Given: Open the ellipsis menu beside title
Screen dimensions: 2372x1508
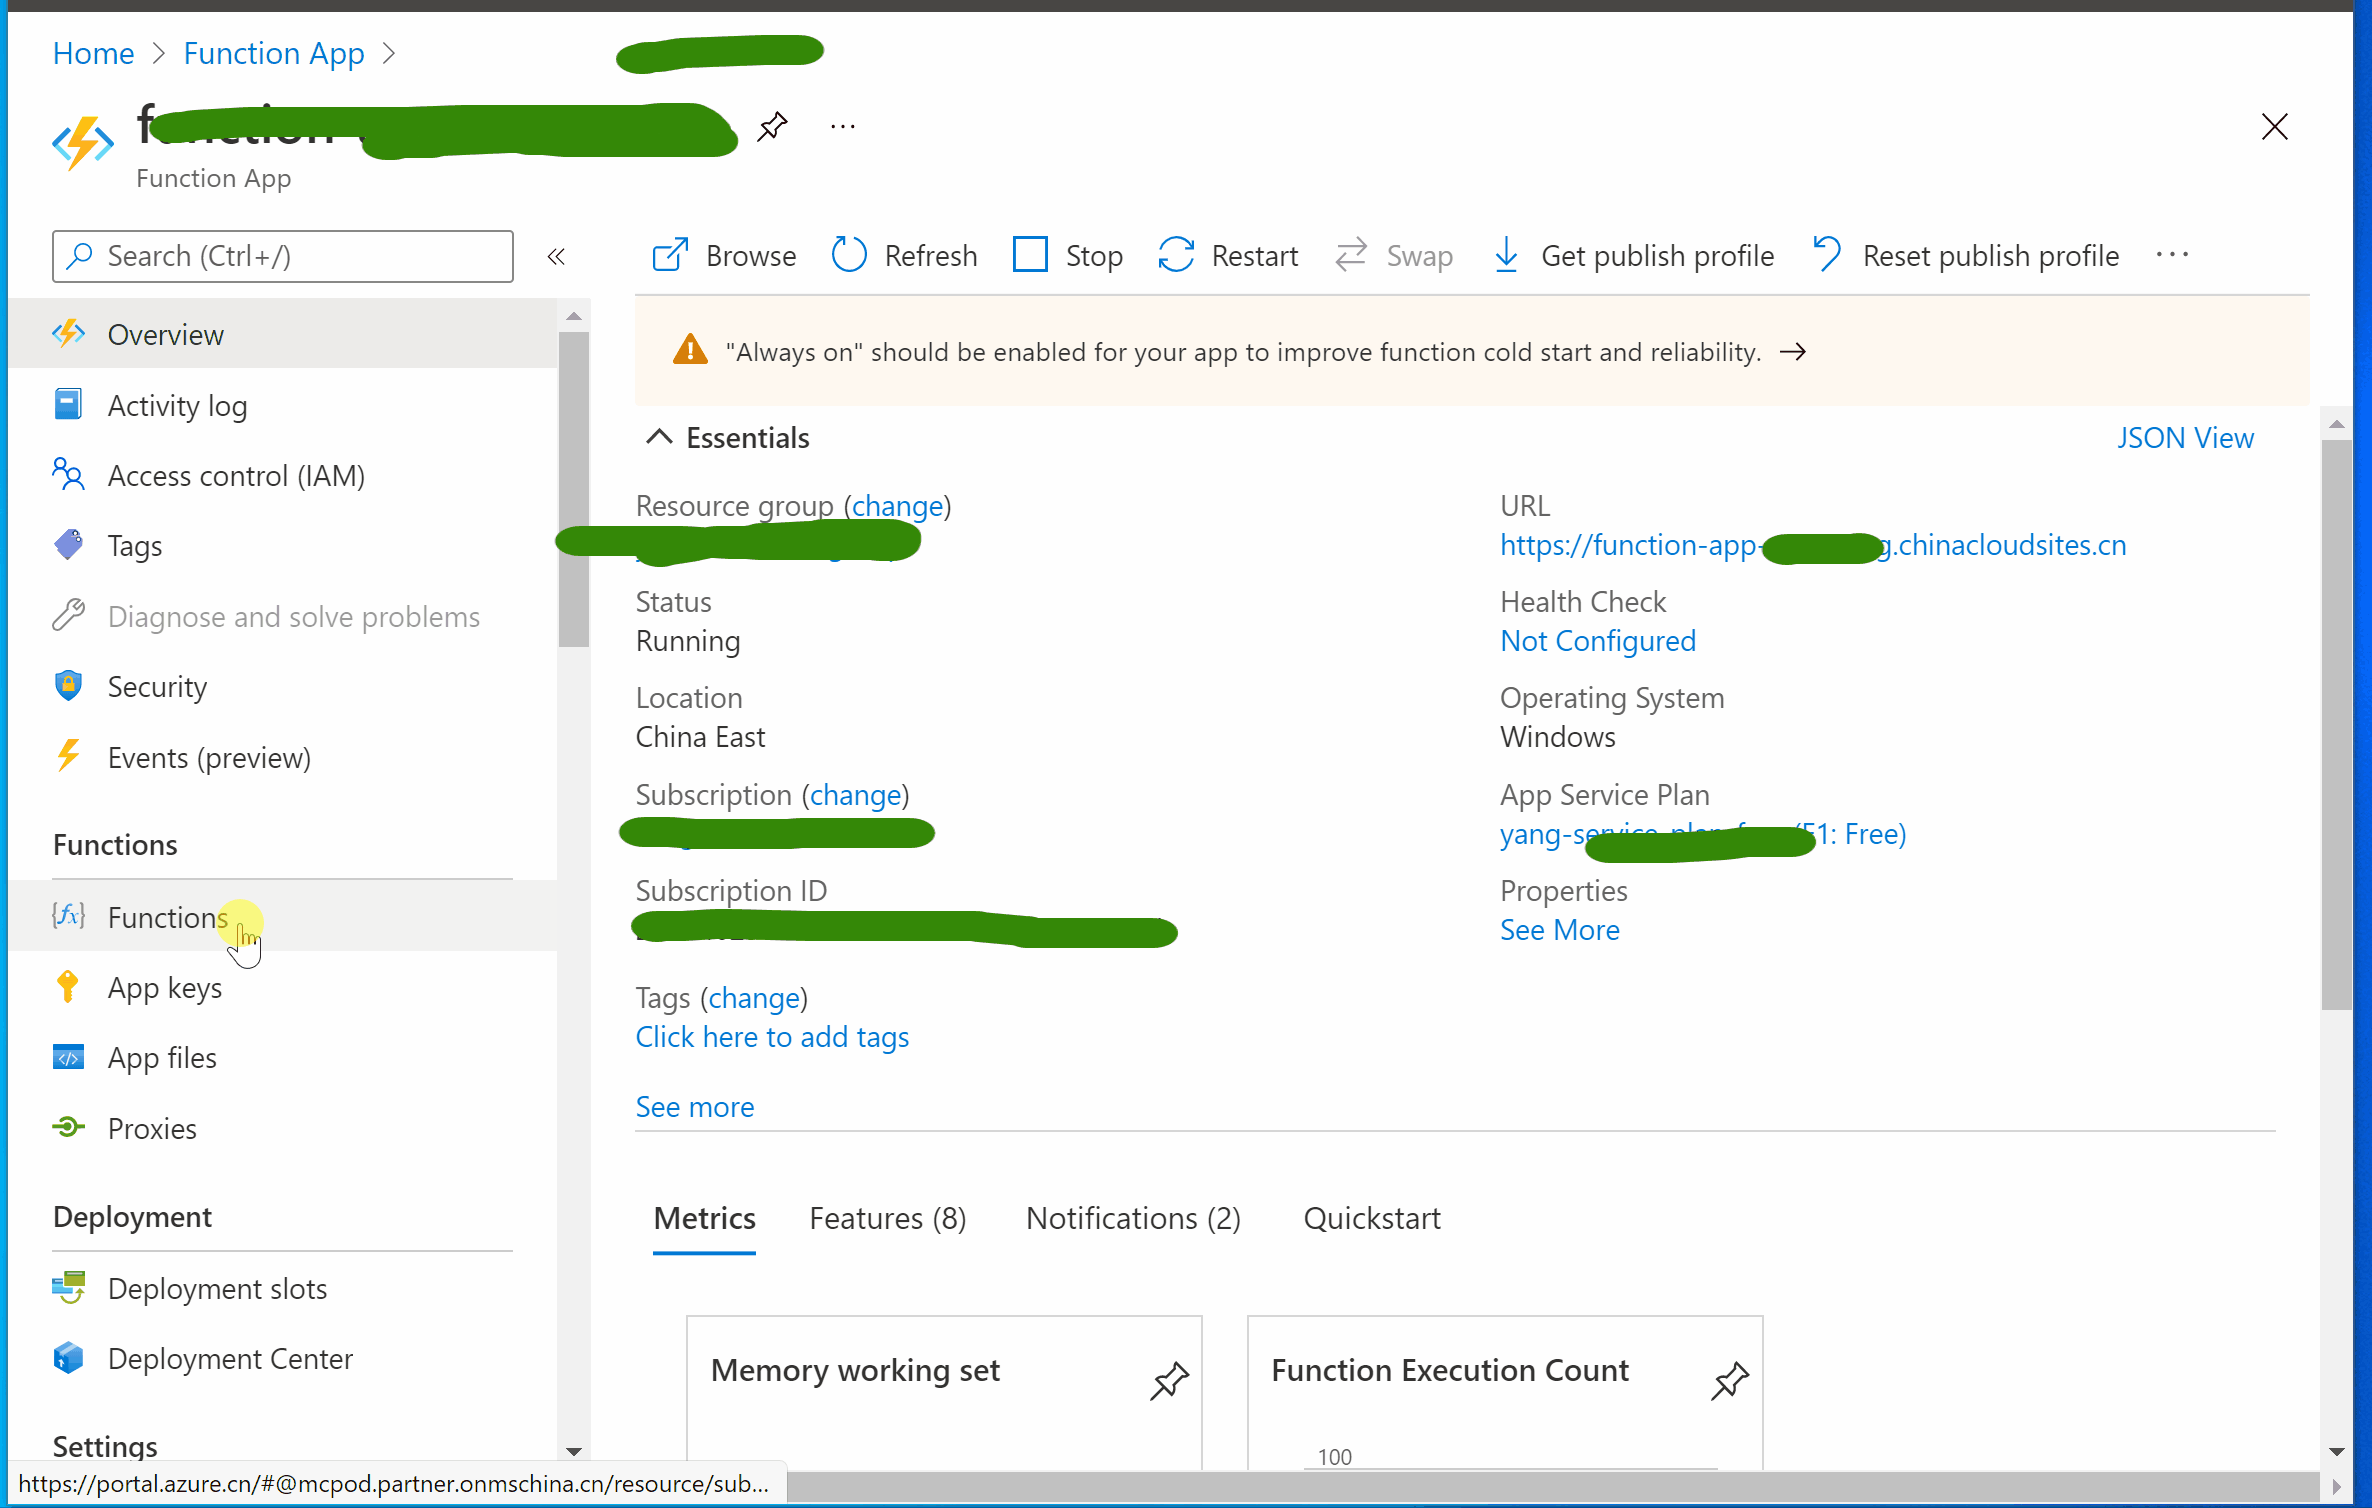Looking at the screenshot, I should click(x=842, y=127).
